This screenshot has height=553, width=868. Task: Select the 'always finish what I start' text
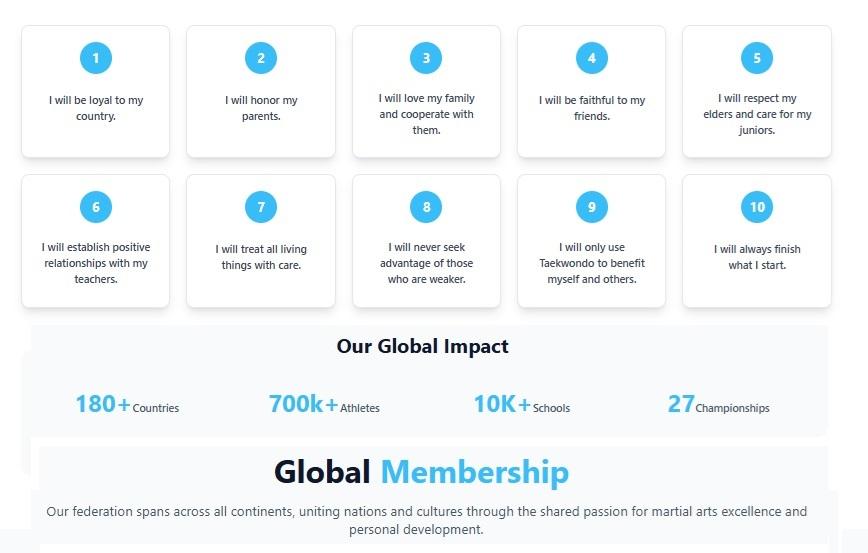[x=757, y=257]
